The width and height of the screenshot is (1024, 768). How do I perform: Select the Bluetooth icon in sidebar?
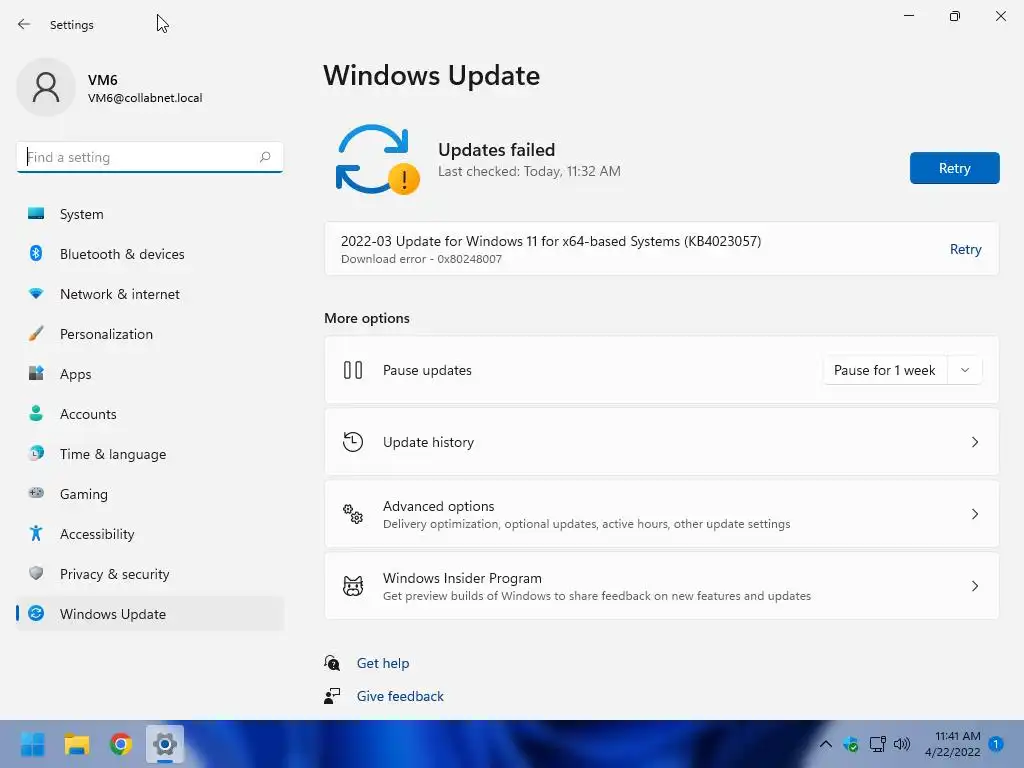click(x=36, y=253)
